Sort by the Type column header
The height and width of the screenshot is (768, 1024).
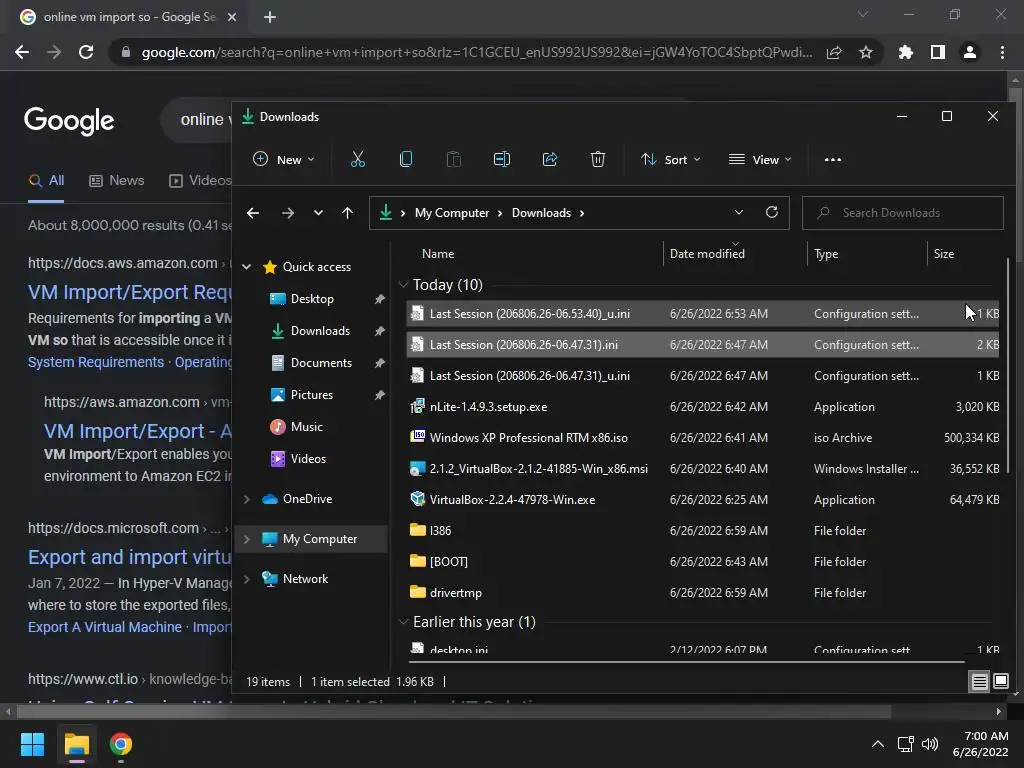click(x=826, y=253)
